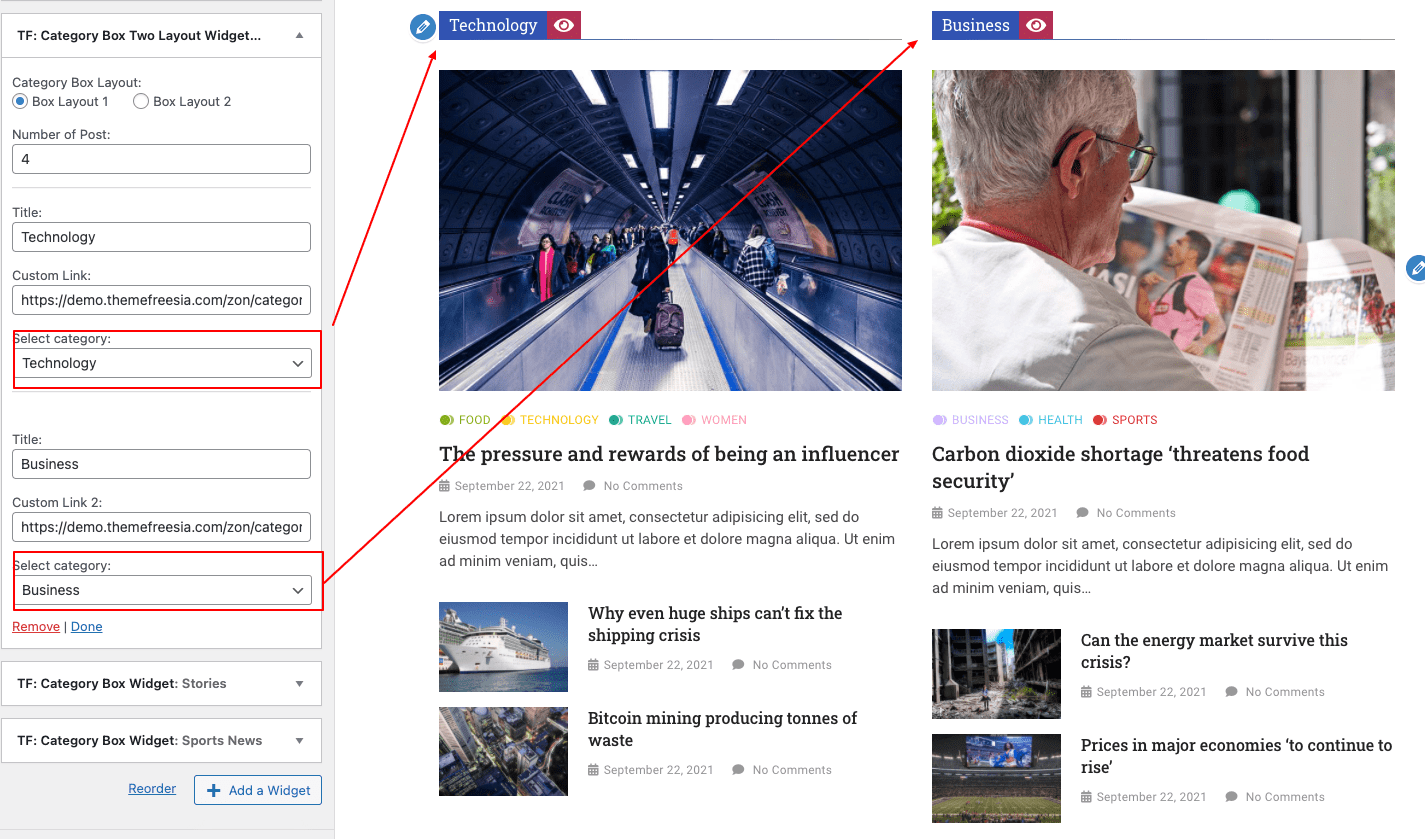Click the Reorder link
Image resolution: width=1425 pixels, height=839 pixels.
152,789
